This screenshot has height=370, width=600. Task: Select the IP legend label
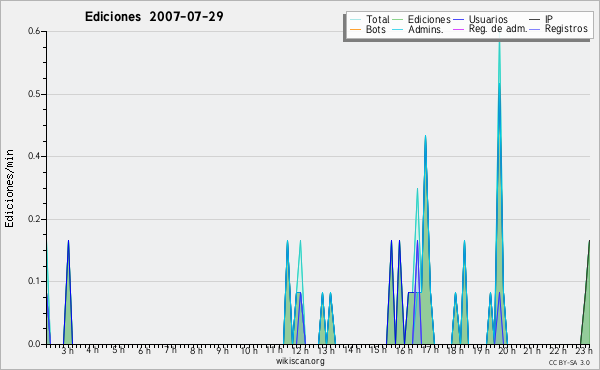[x=549, y=19]
